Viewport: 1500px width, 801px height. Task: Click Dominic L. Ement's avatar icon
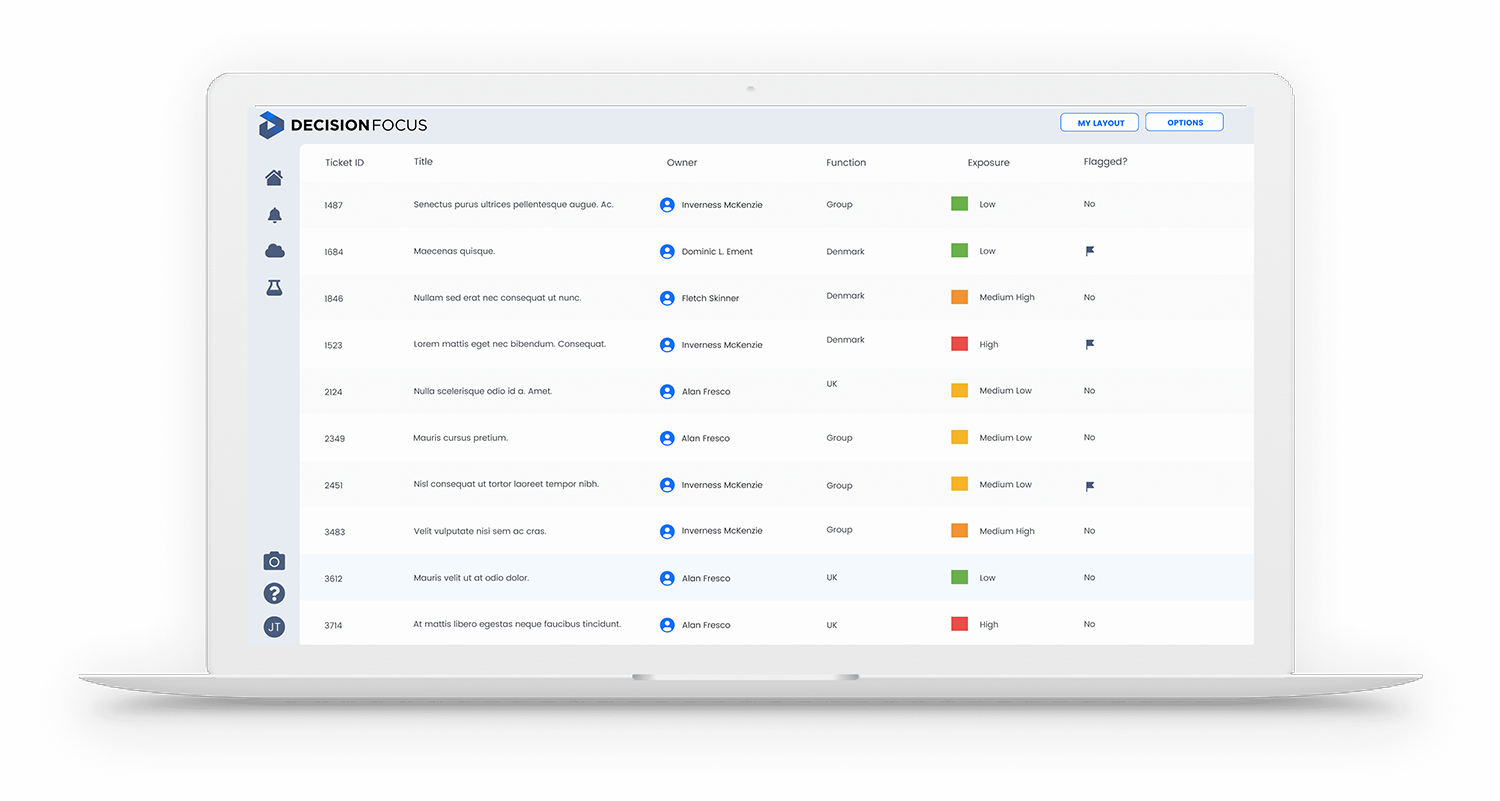pyautogui.click(x=667, y=251)
